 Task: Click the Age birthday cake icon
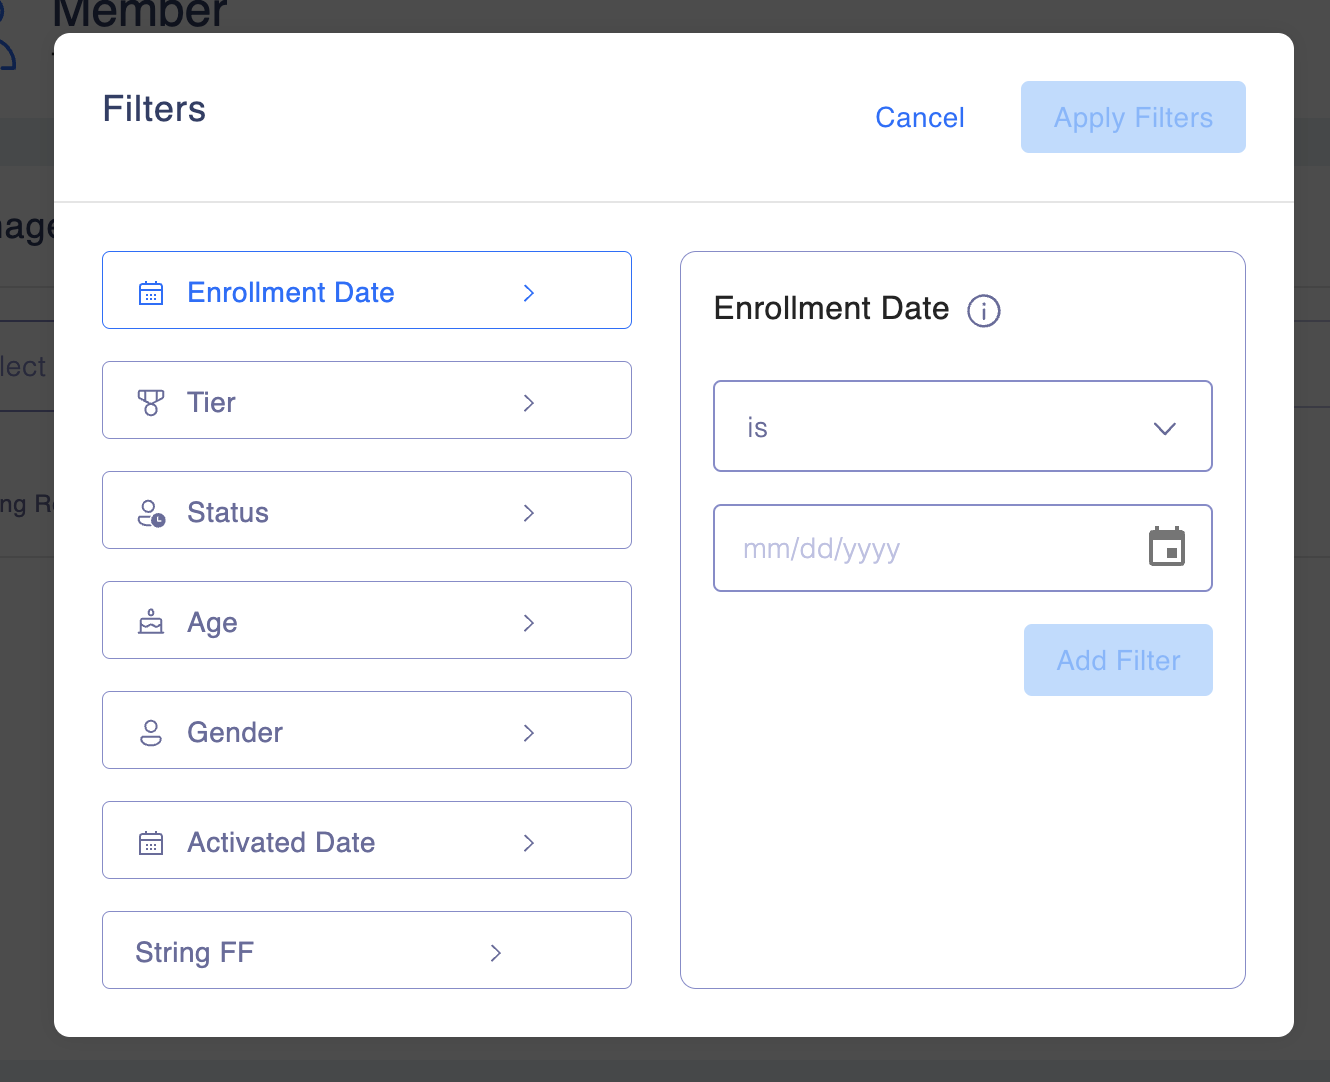tap(151, 623)
